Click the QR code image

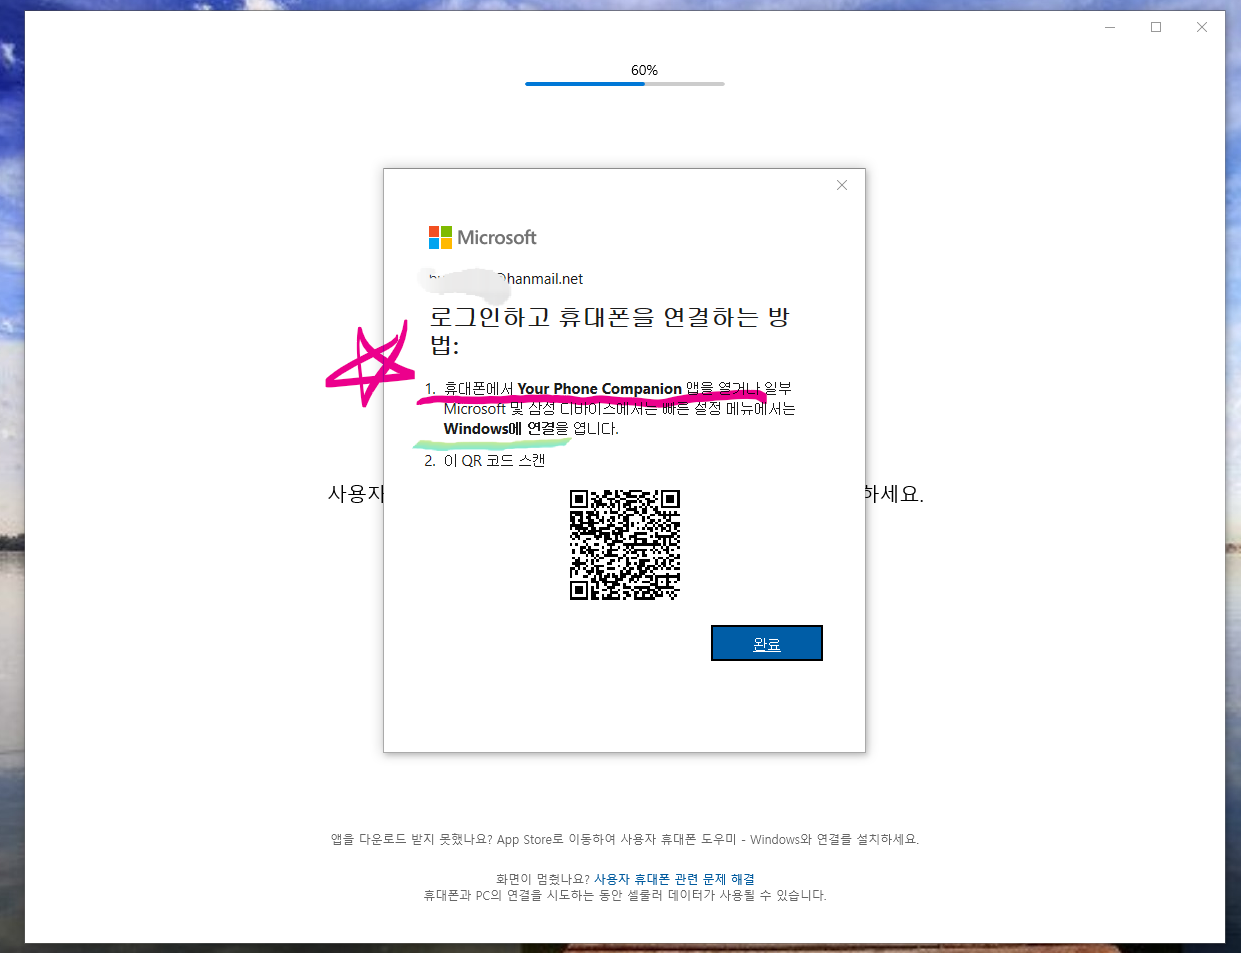[625, 544]
